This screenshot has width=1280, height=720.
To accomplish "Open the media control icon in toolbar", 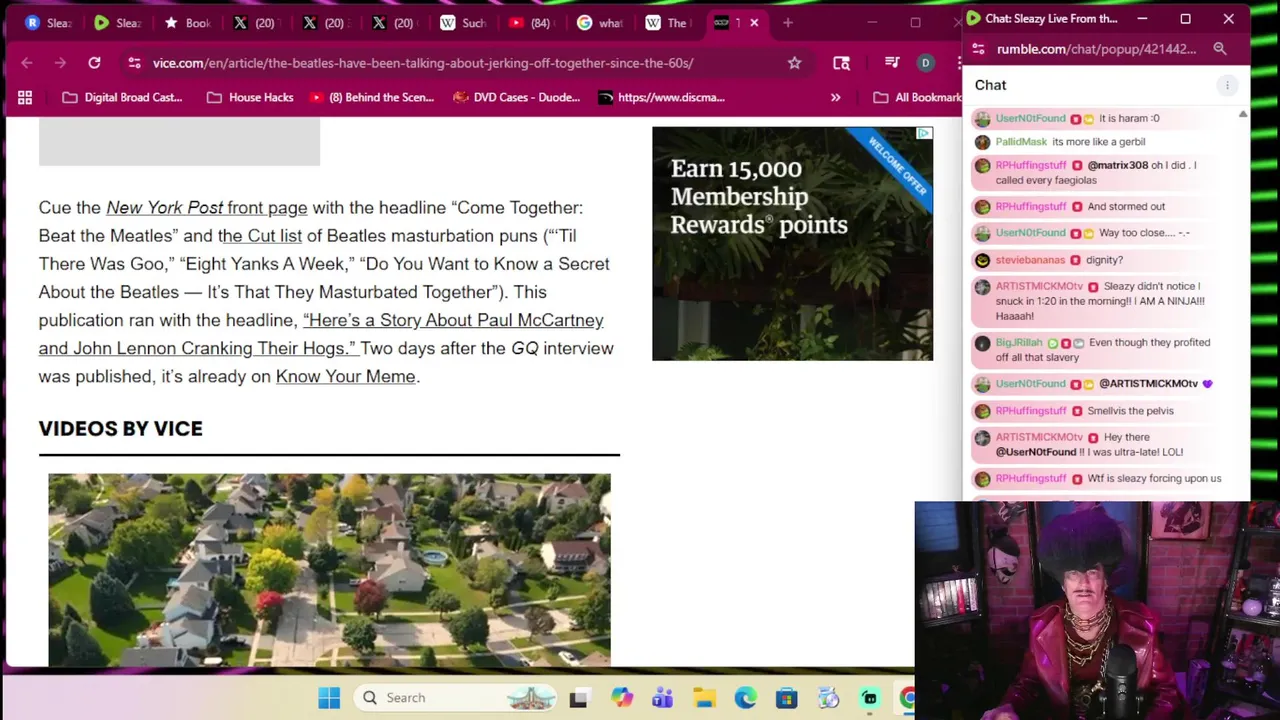I will click(x=892, y=63).
